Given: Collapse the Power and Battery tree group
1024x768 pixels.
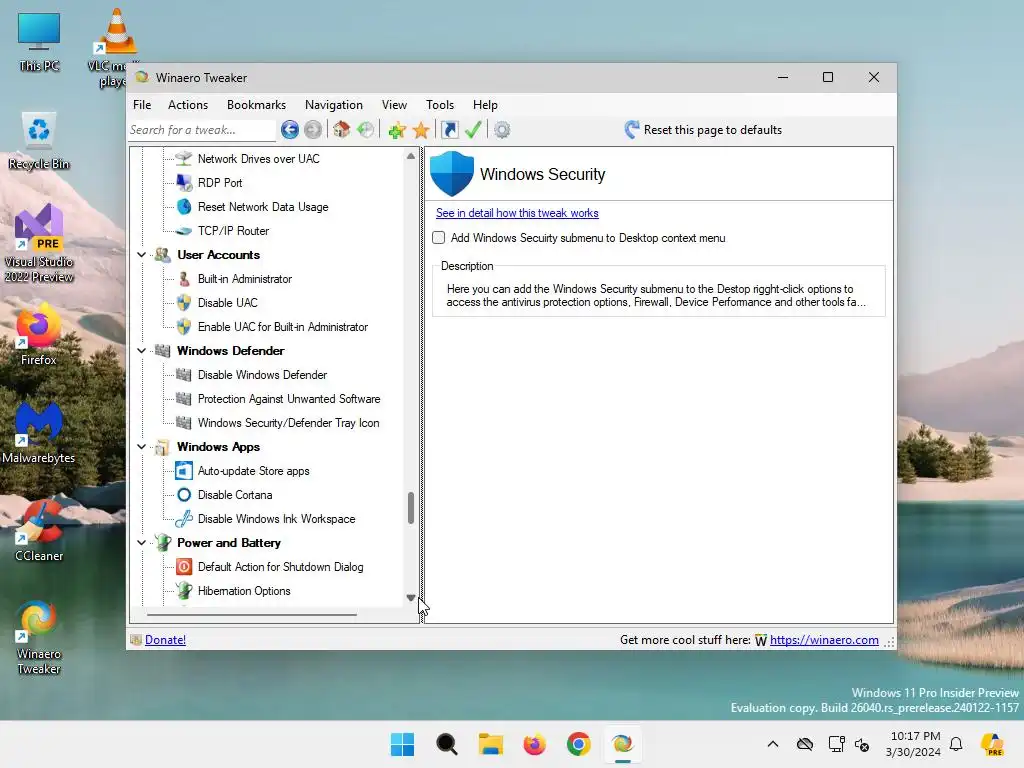Looking at the screenshot, I should pos(141,543).
